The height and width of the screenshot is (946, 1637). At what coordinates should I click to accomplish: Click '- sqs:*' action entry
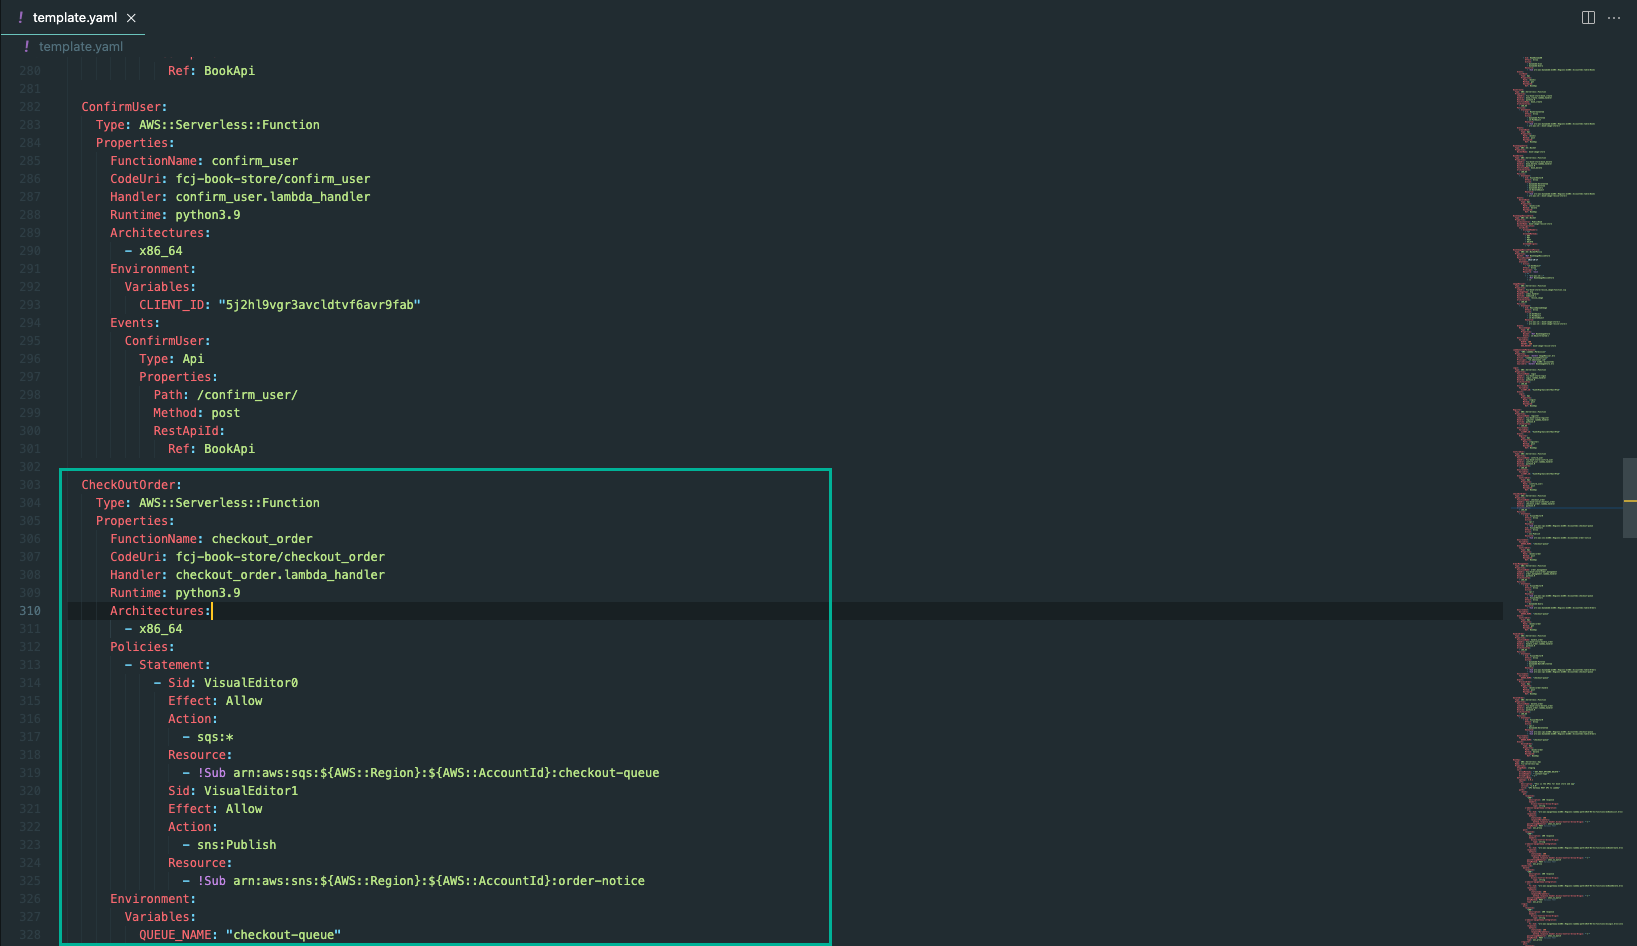pyautogui.click(x=208, y=737)
